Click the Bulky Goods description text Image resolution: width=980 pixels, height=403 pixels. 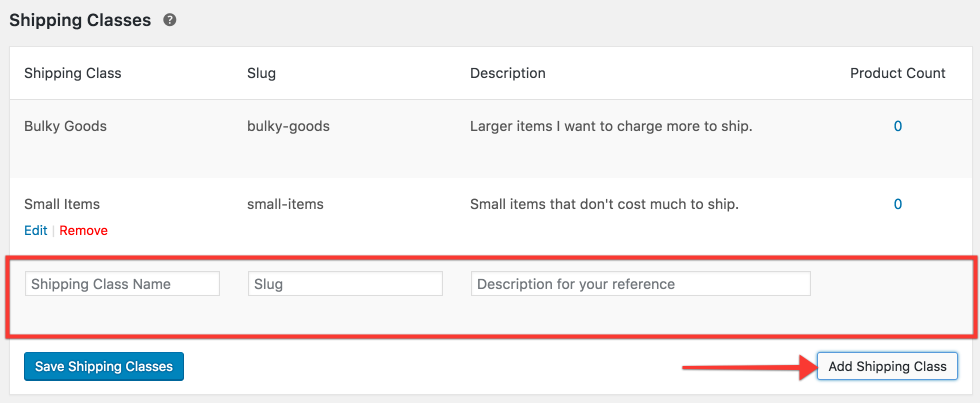pyautogui.click(x=611, y=126)
